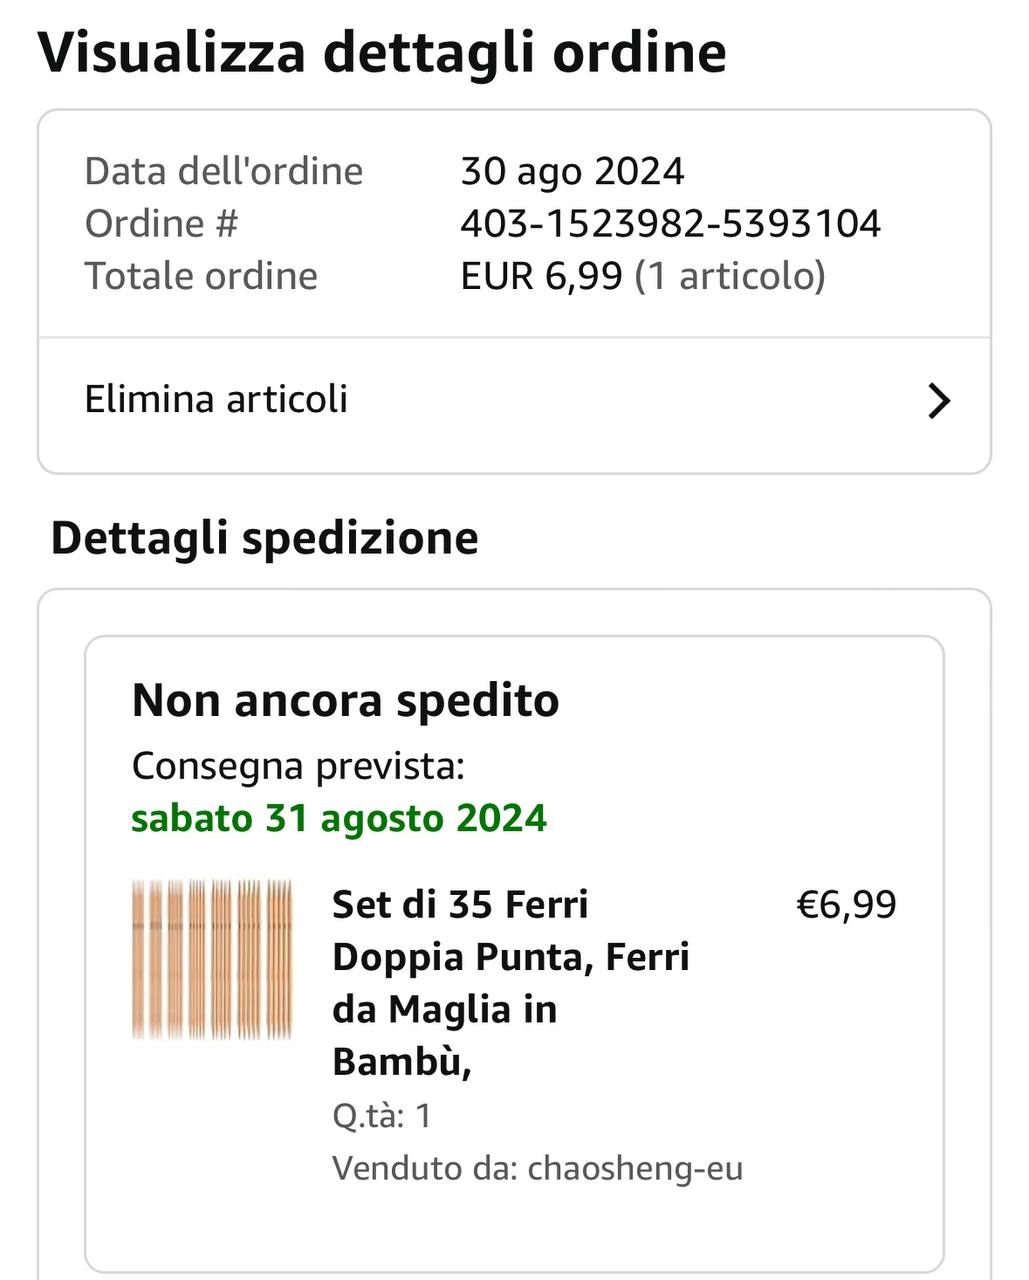
Task: Tap the Ordine # label
Action: coord(161,224)
